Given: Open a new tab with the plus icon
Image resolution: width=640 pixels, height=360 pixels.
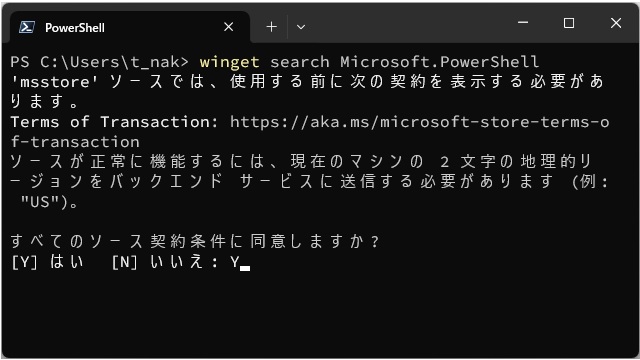Looking at the screenshot, I should click(x=271, y=27).
